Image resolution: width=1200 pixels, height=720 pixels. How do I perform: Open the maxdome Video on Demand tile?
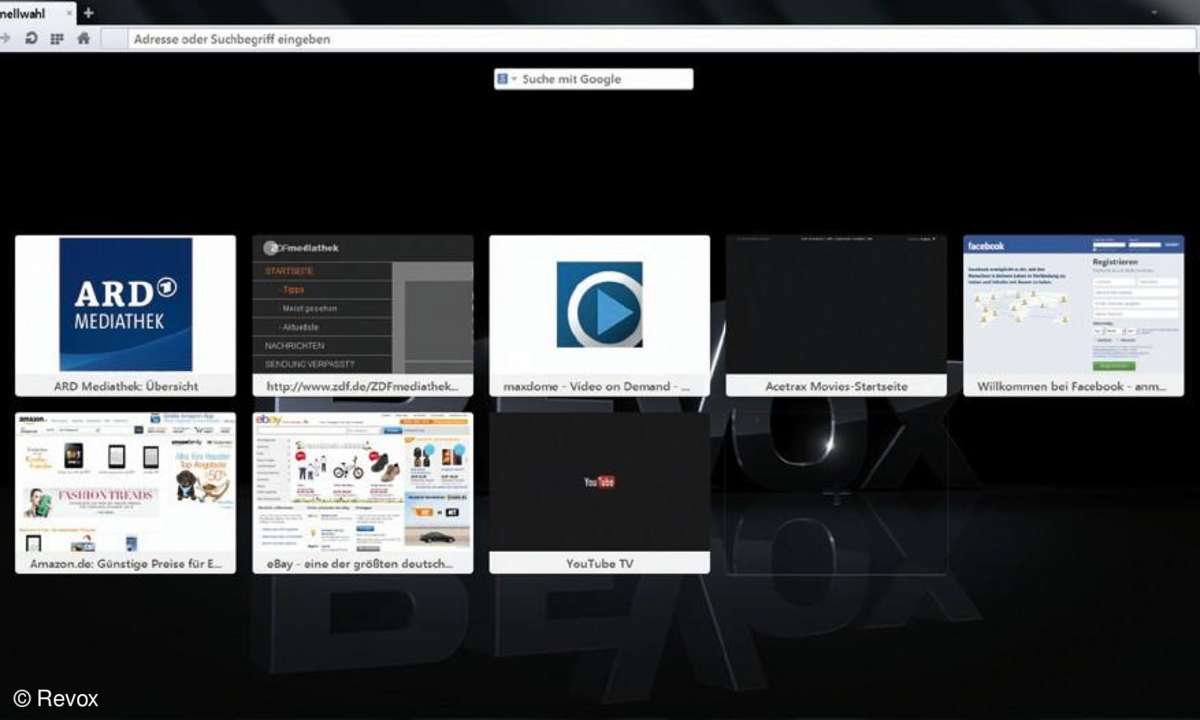click(600, 316)
